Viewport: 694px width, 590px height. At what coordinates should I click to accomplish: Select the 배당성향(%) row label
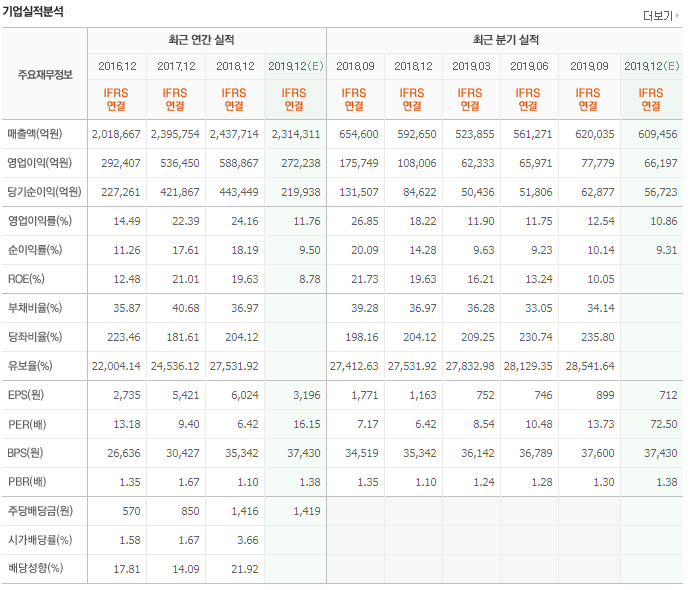(35, 568)
